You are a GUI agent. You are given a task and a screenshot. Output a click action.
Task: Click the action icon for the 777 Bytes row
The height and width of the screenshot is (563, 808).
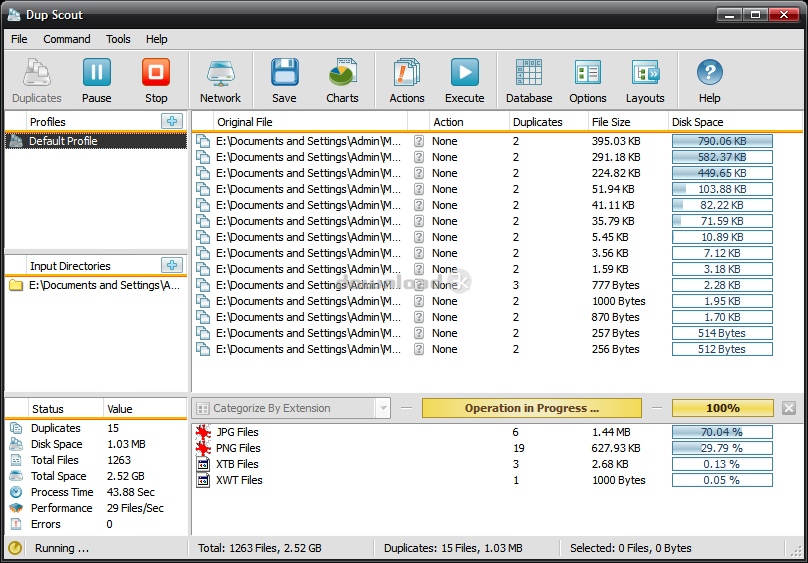click(x=419, y=285)
